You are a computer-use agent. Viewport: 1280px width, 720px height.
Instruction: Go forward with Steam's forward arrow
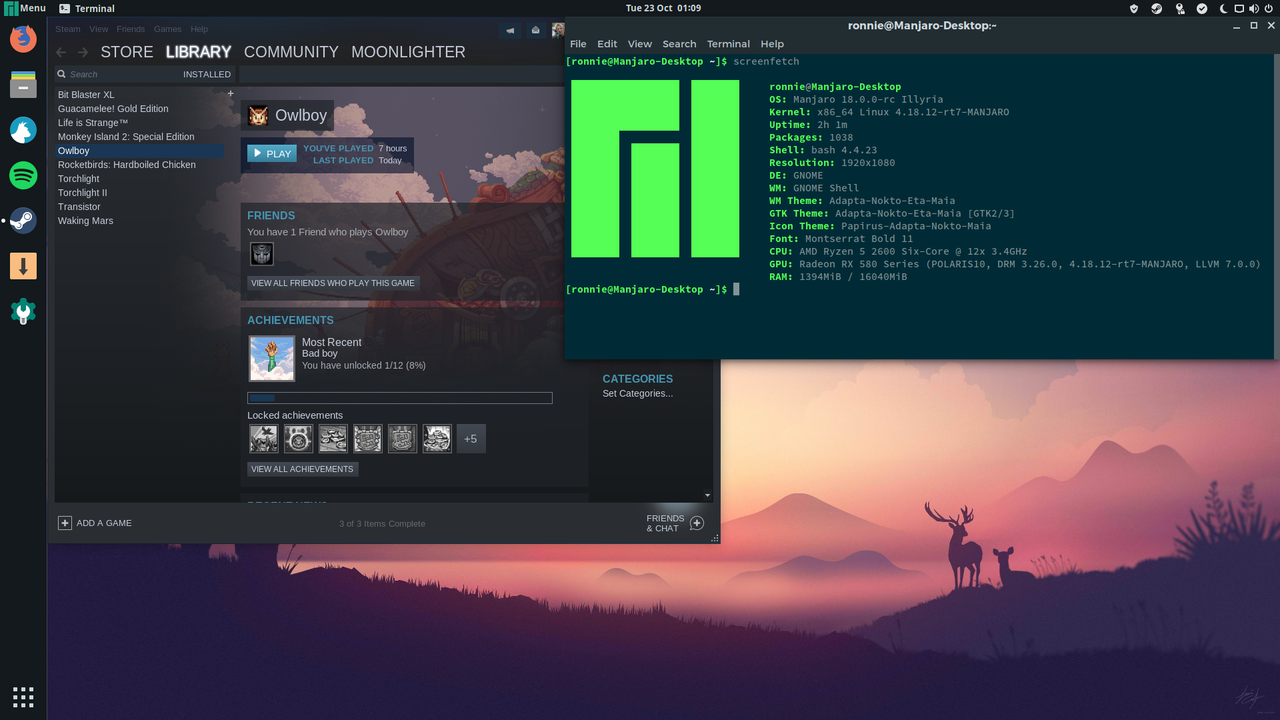(x=83, y=52)
